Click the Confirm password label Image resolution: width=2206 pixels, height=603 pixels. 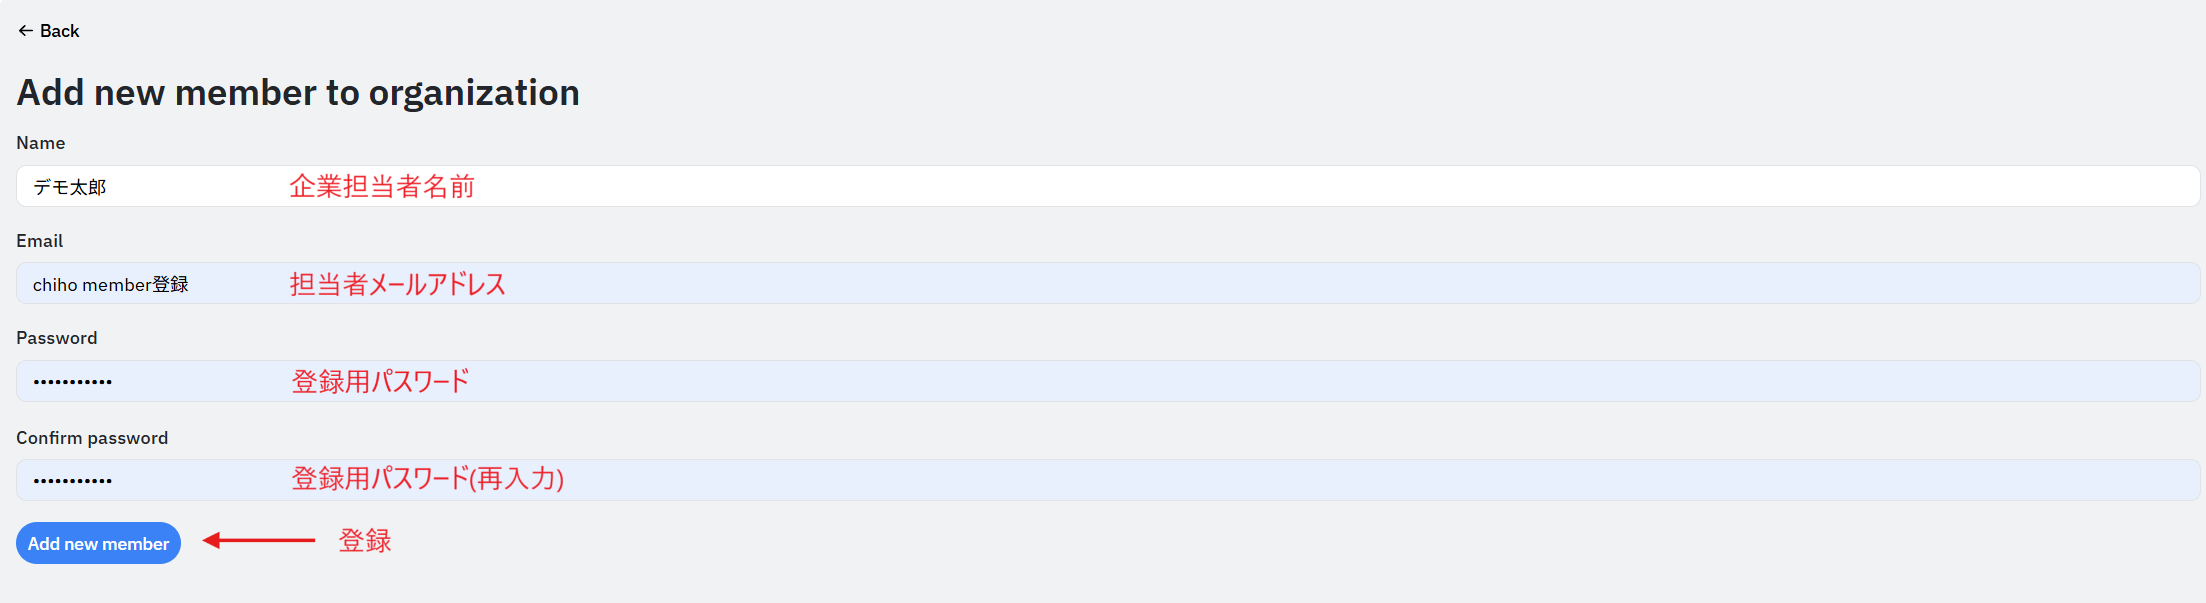(x=92, y=438)
